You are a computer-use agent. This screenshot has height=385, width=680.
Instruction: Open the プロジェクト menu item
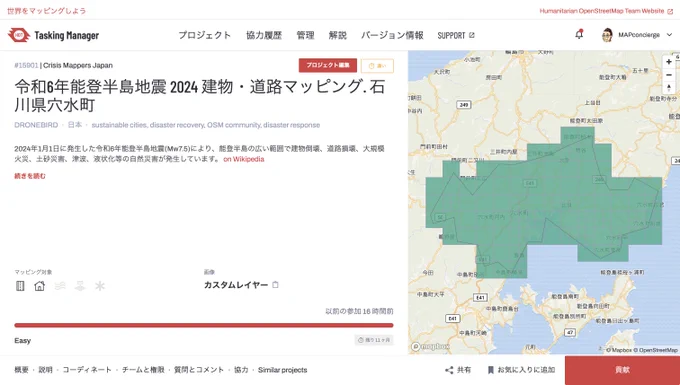tap(205, 35)
